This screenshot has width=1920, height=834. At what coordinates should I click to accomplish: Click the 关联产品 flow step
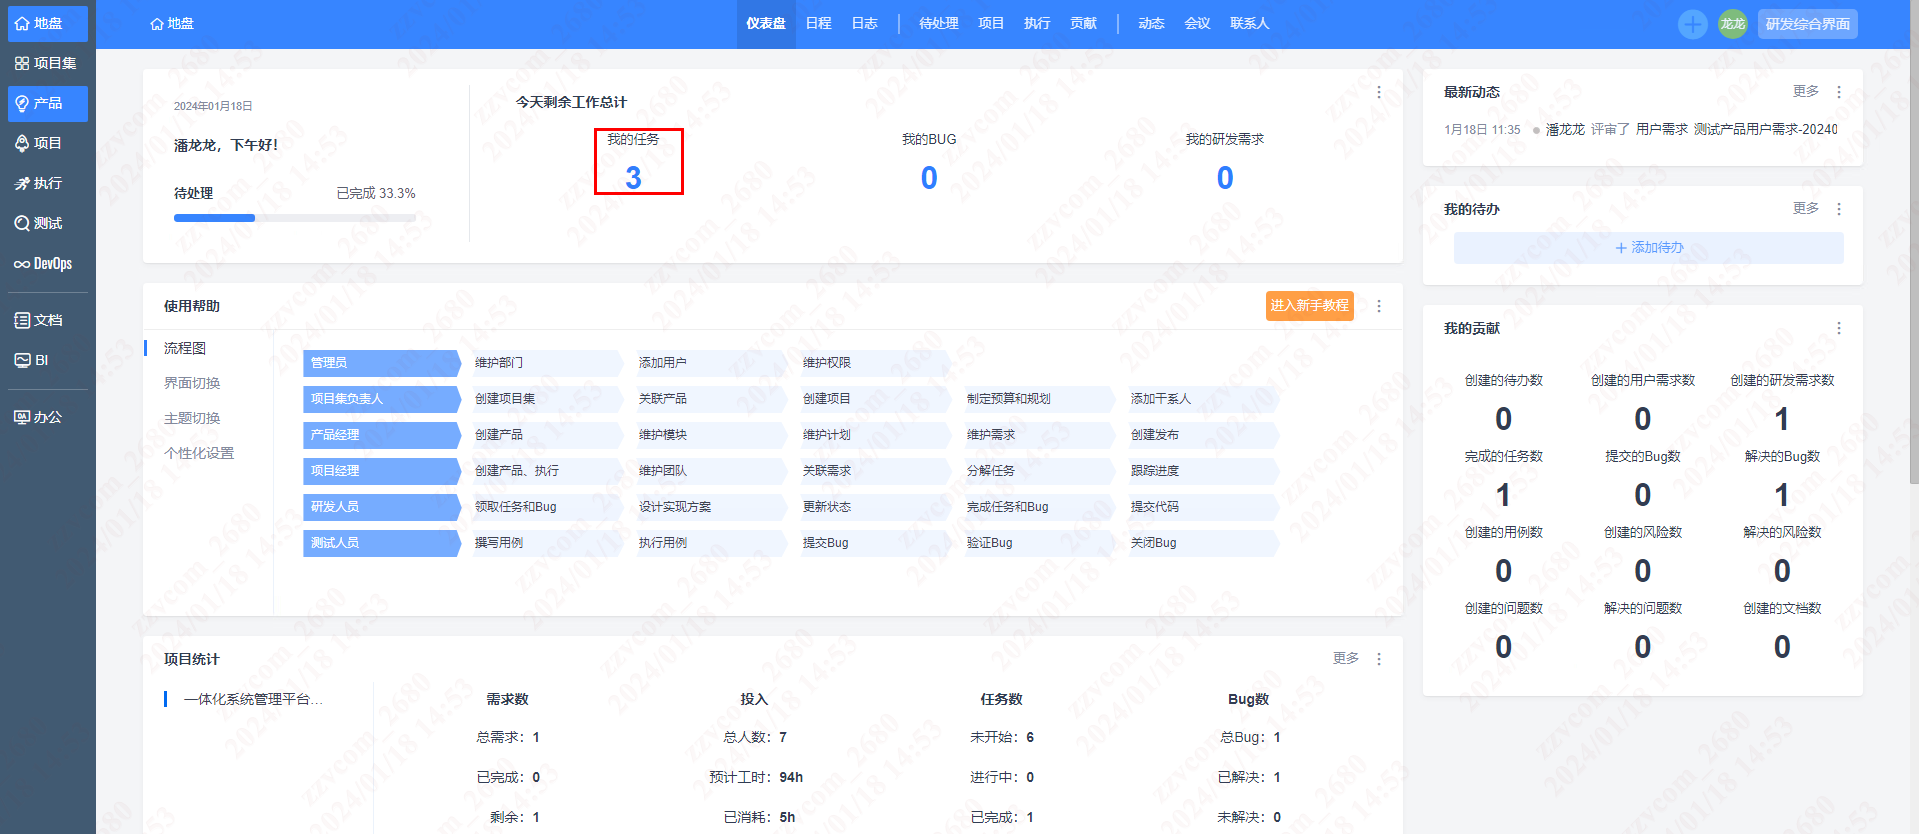coord(709,399)
